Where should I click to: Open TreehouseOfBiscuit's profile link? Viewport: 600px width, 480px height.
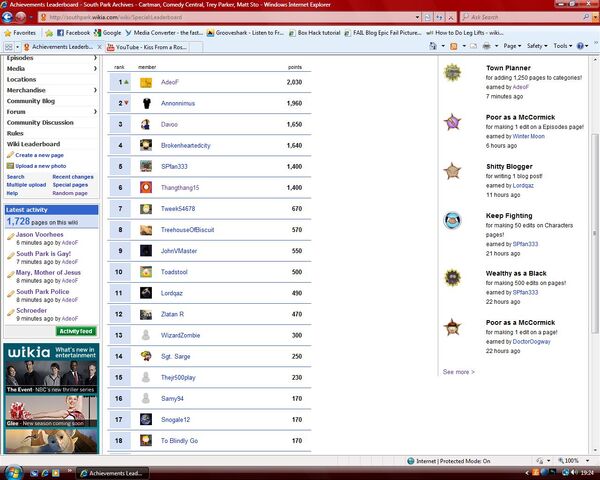pos(187,230)
